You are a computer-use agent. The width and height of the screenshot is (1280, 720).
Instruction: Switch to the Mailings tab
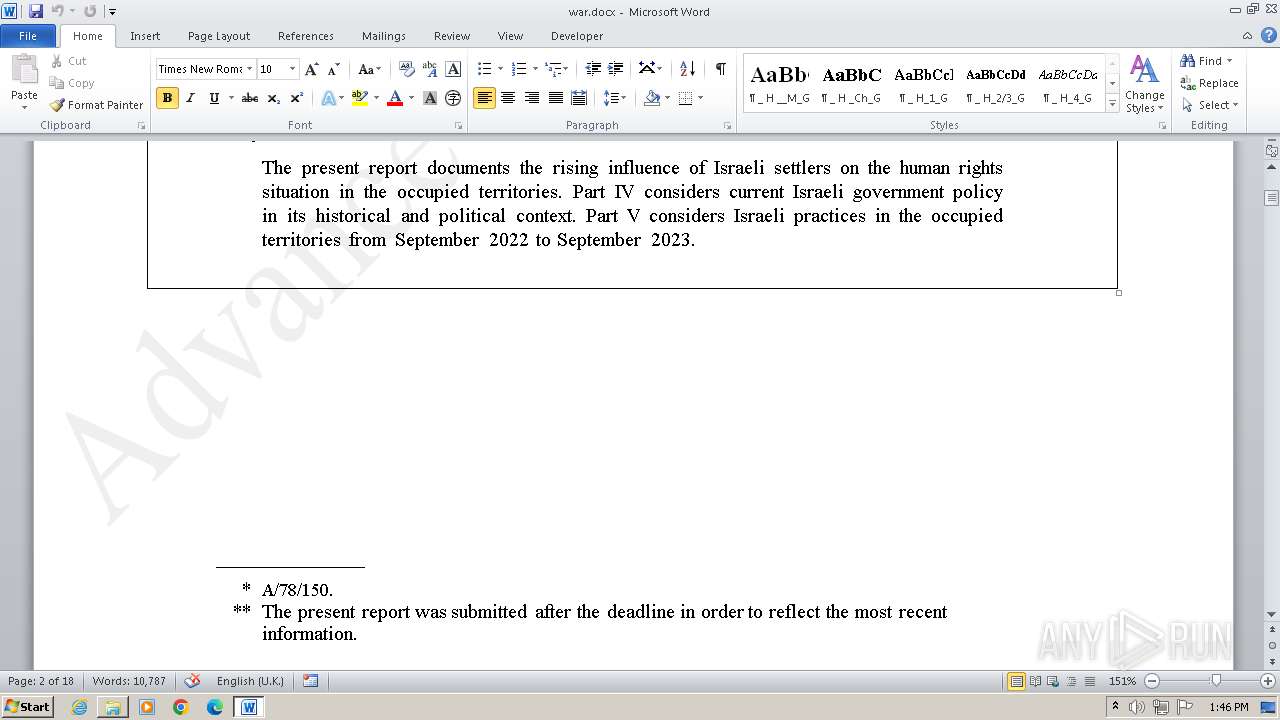(384, 36)
